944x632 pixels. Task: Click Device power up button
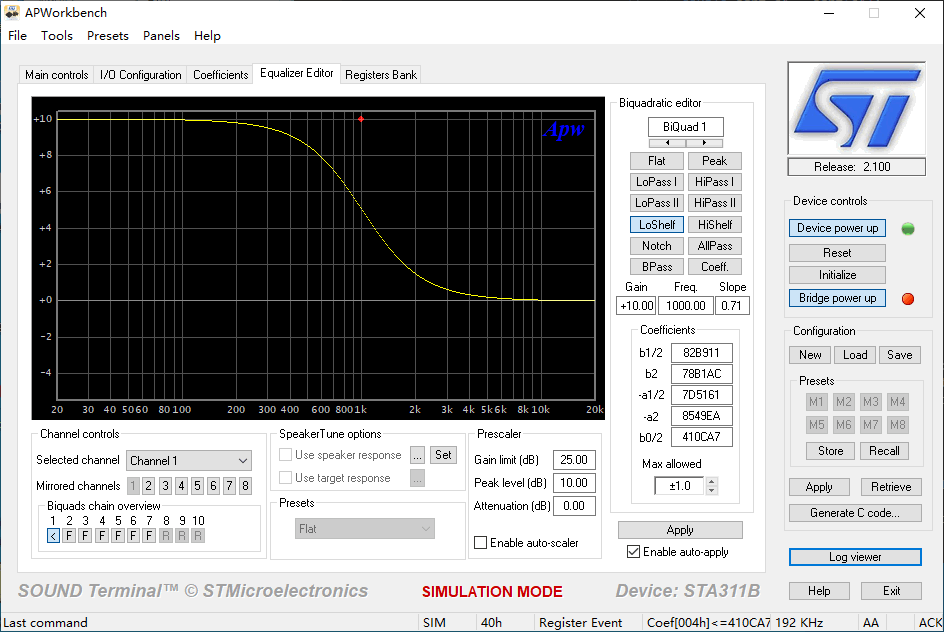837,228
